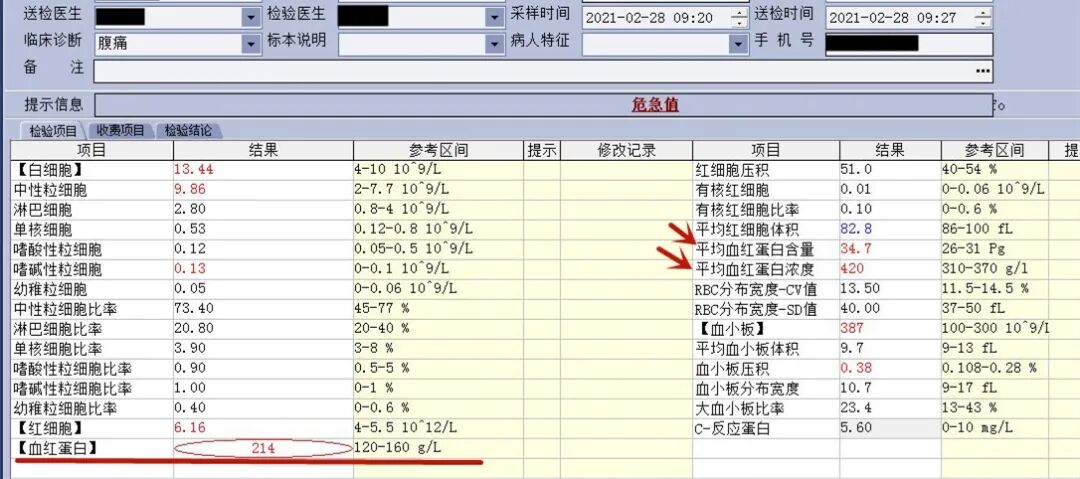Expand the 临床诊断 dropdown showing 腹痛
The image size is (1080, 479).
pyautogui.click(x=251, y=44)
